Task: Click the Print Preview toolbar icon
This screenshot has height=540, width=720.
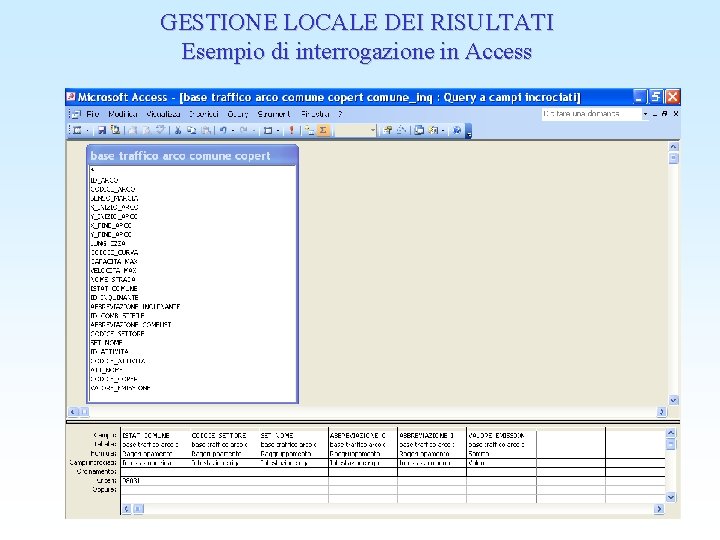Action: pos(146,130)
